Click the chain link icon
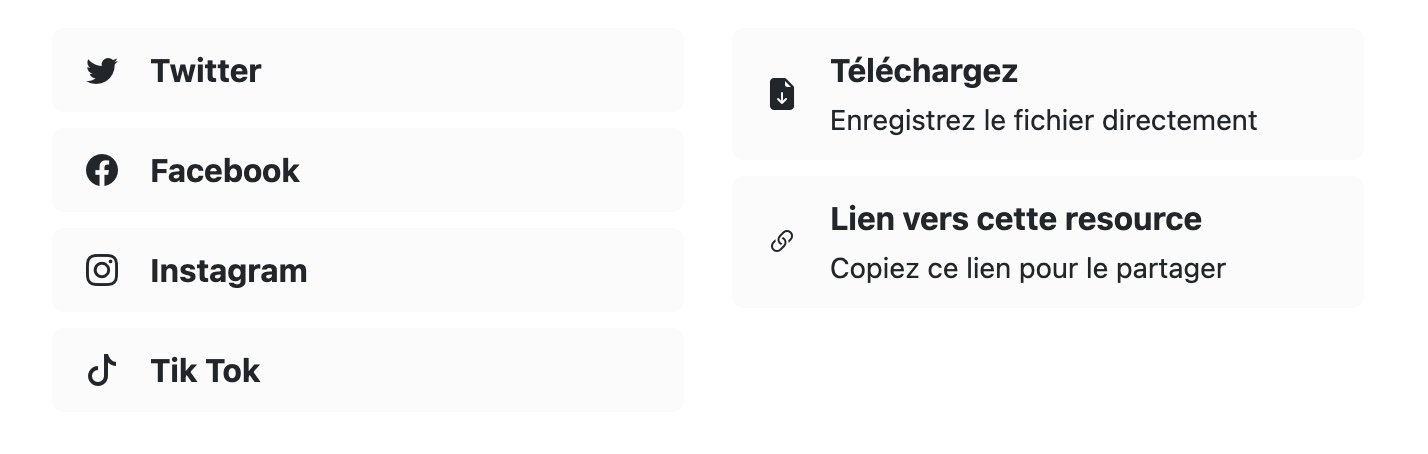 pyautogui.click(x=782, y=242)
